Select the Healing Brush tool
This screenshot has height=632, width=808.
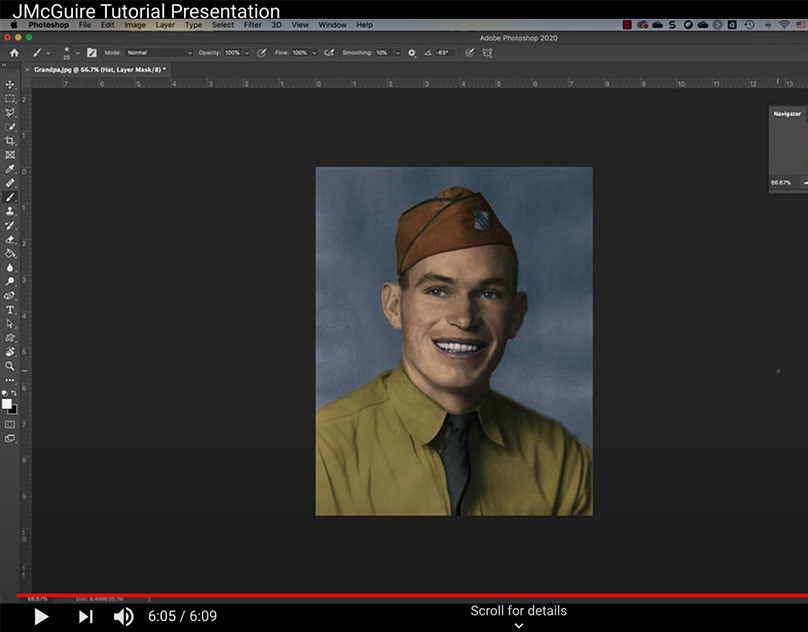(x=10, y=183)
